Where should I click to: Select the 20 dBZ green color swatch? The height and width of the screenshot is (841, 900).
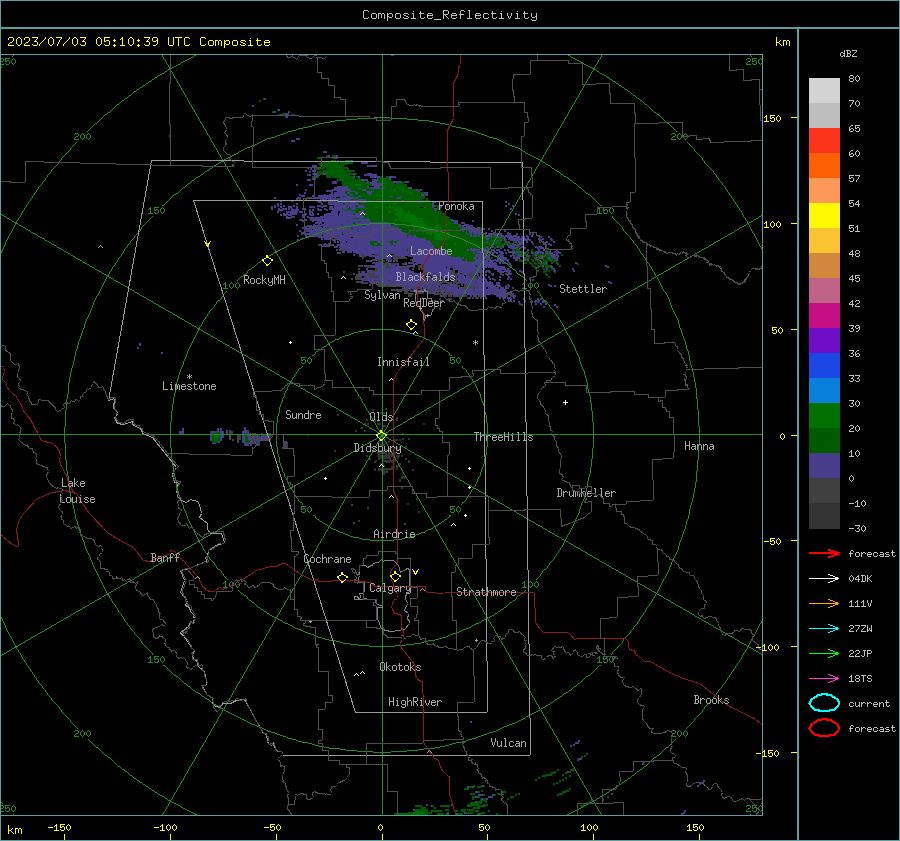824,416
